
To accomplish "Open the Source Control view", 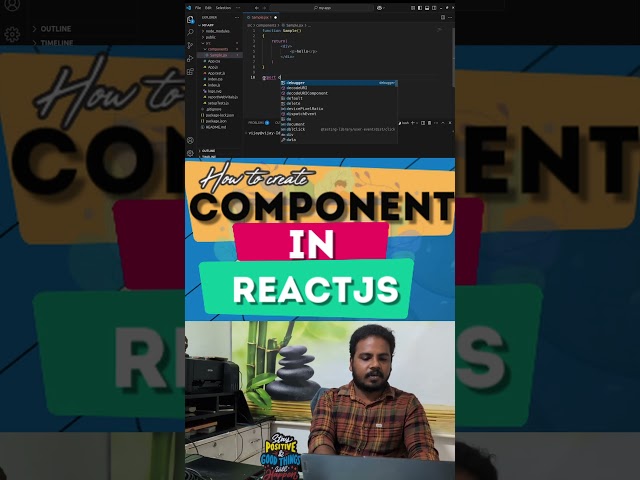I will coord(190,45).
